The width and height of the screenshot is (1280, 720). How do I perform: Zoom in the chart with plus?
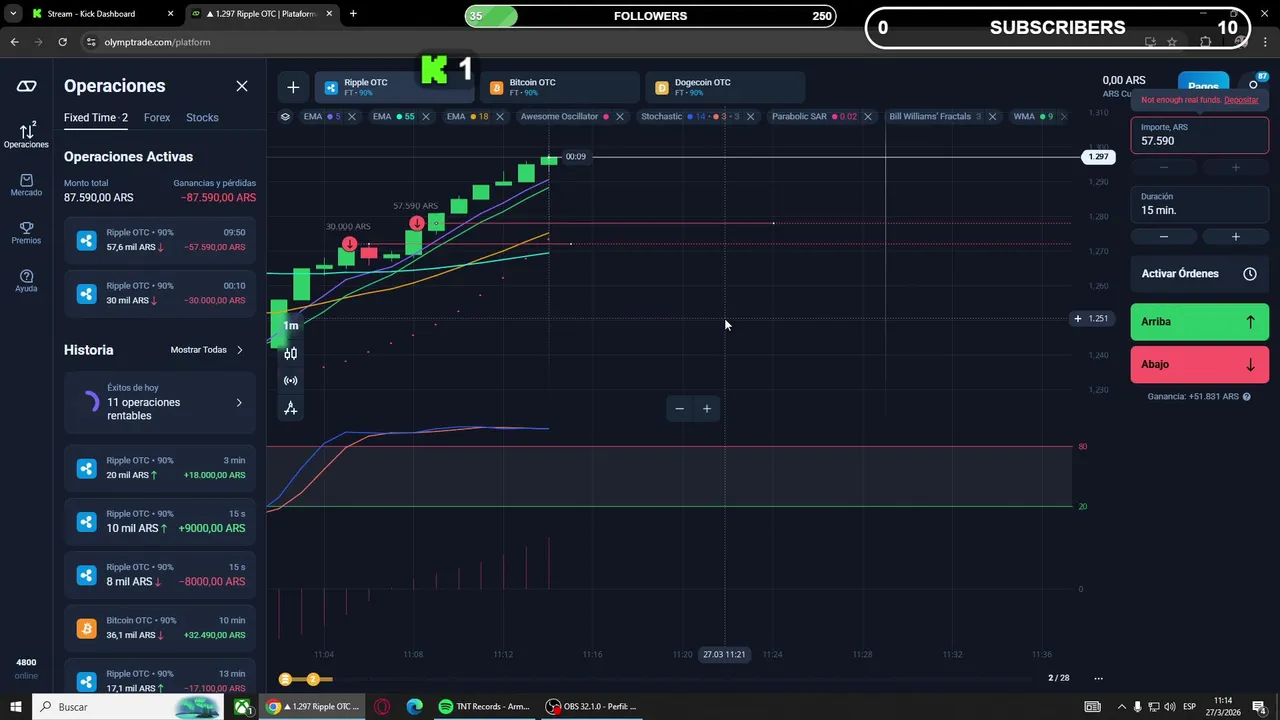point(707,408)
